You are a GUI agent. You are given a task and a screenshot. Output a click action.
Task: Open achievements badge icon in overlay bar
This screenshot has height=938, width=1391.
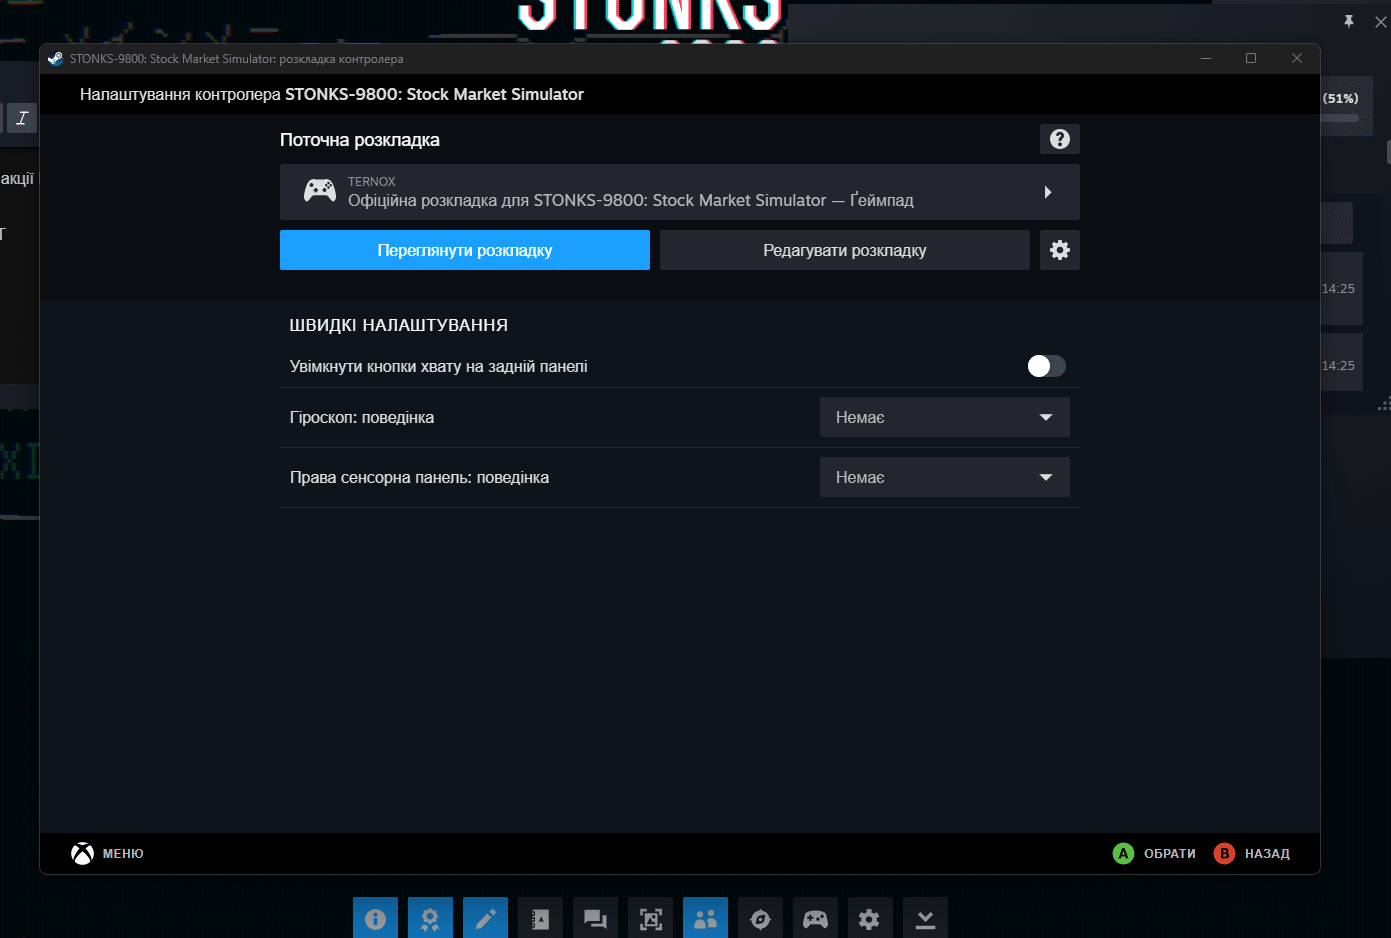coord(430,918)
